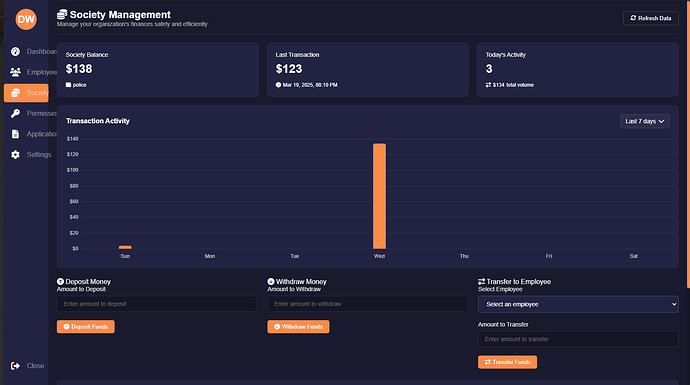690x385 pixels.
Task: Focus the Enter amount to withdraw field
Action: (x=367, y=304)
